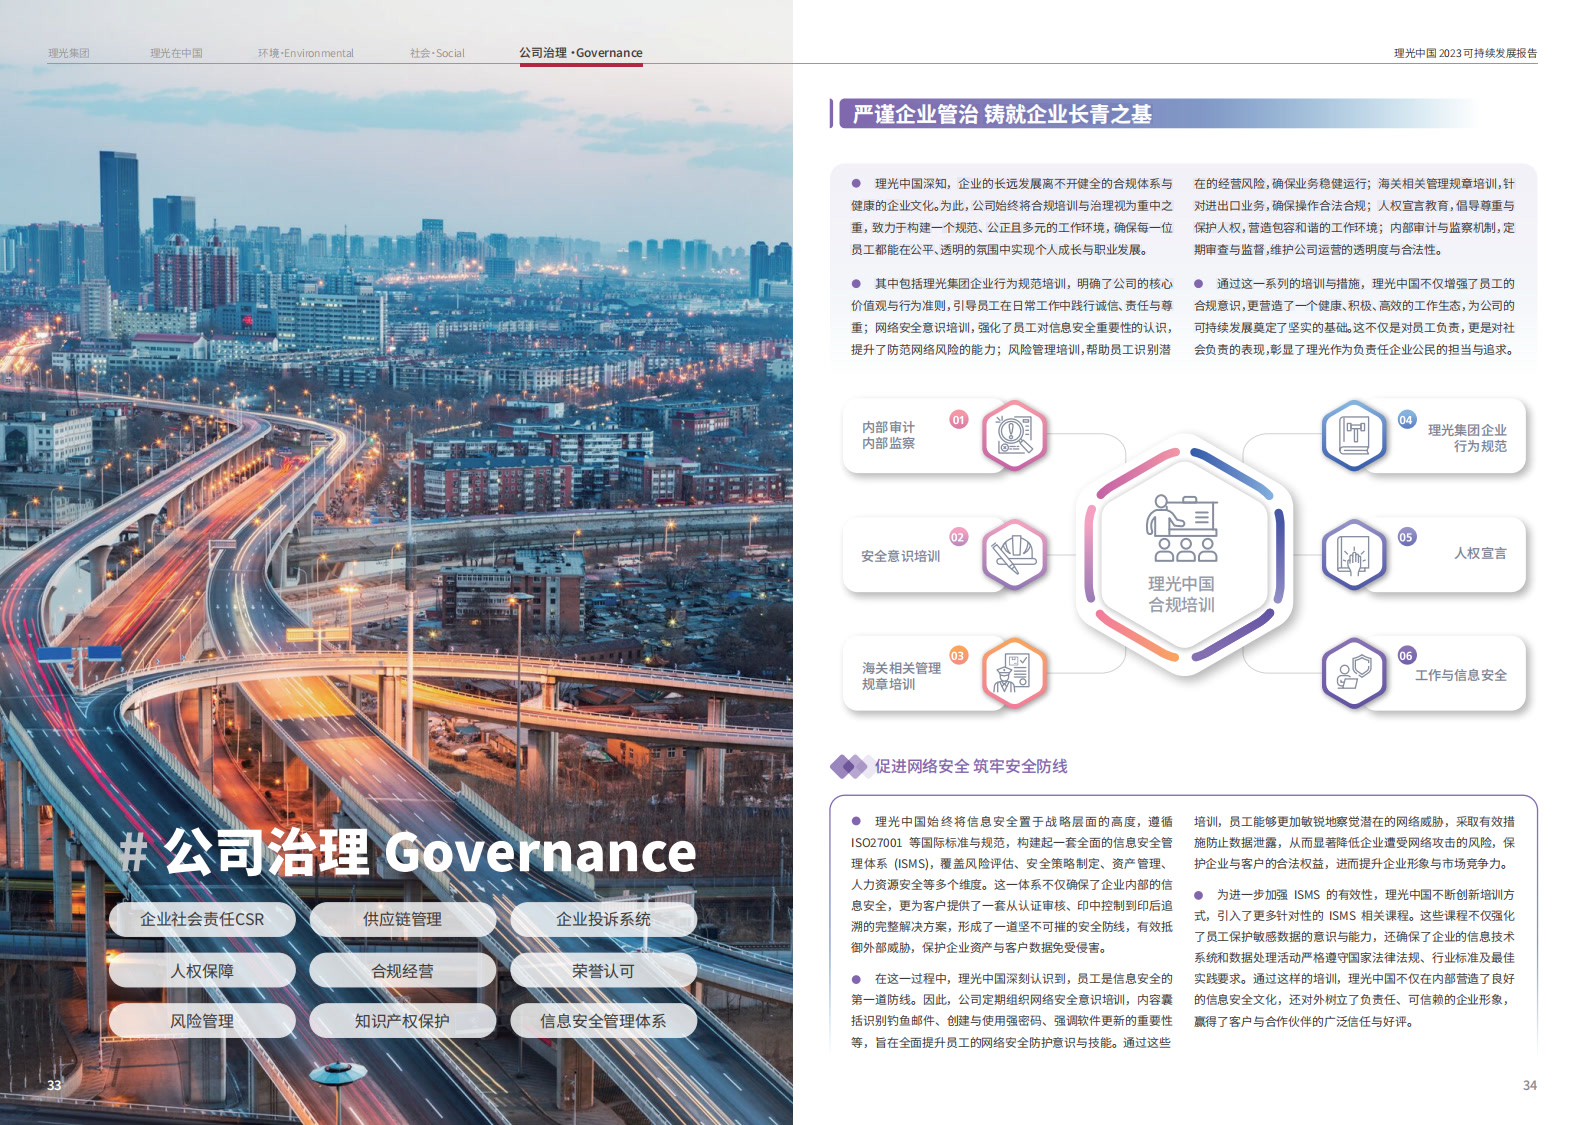Click the 海关相关管理规章培训 officer icon
1584x1125 pixels.
(1014, 673)
